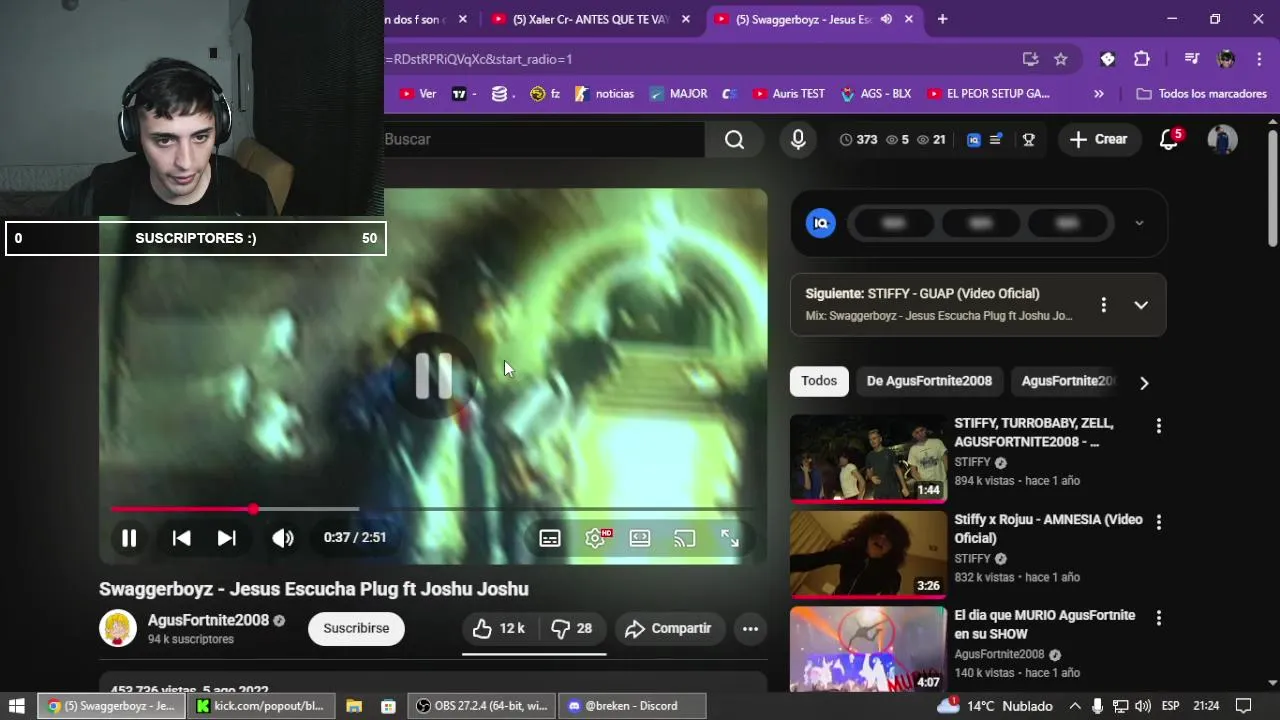Viewport: 1280px width, 720px height.
Task: Open the Auris TEST bookmark
Action: pyautogui.click(x=789, y=94)
